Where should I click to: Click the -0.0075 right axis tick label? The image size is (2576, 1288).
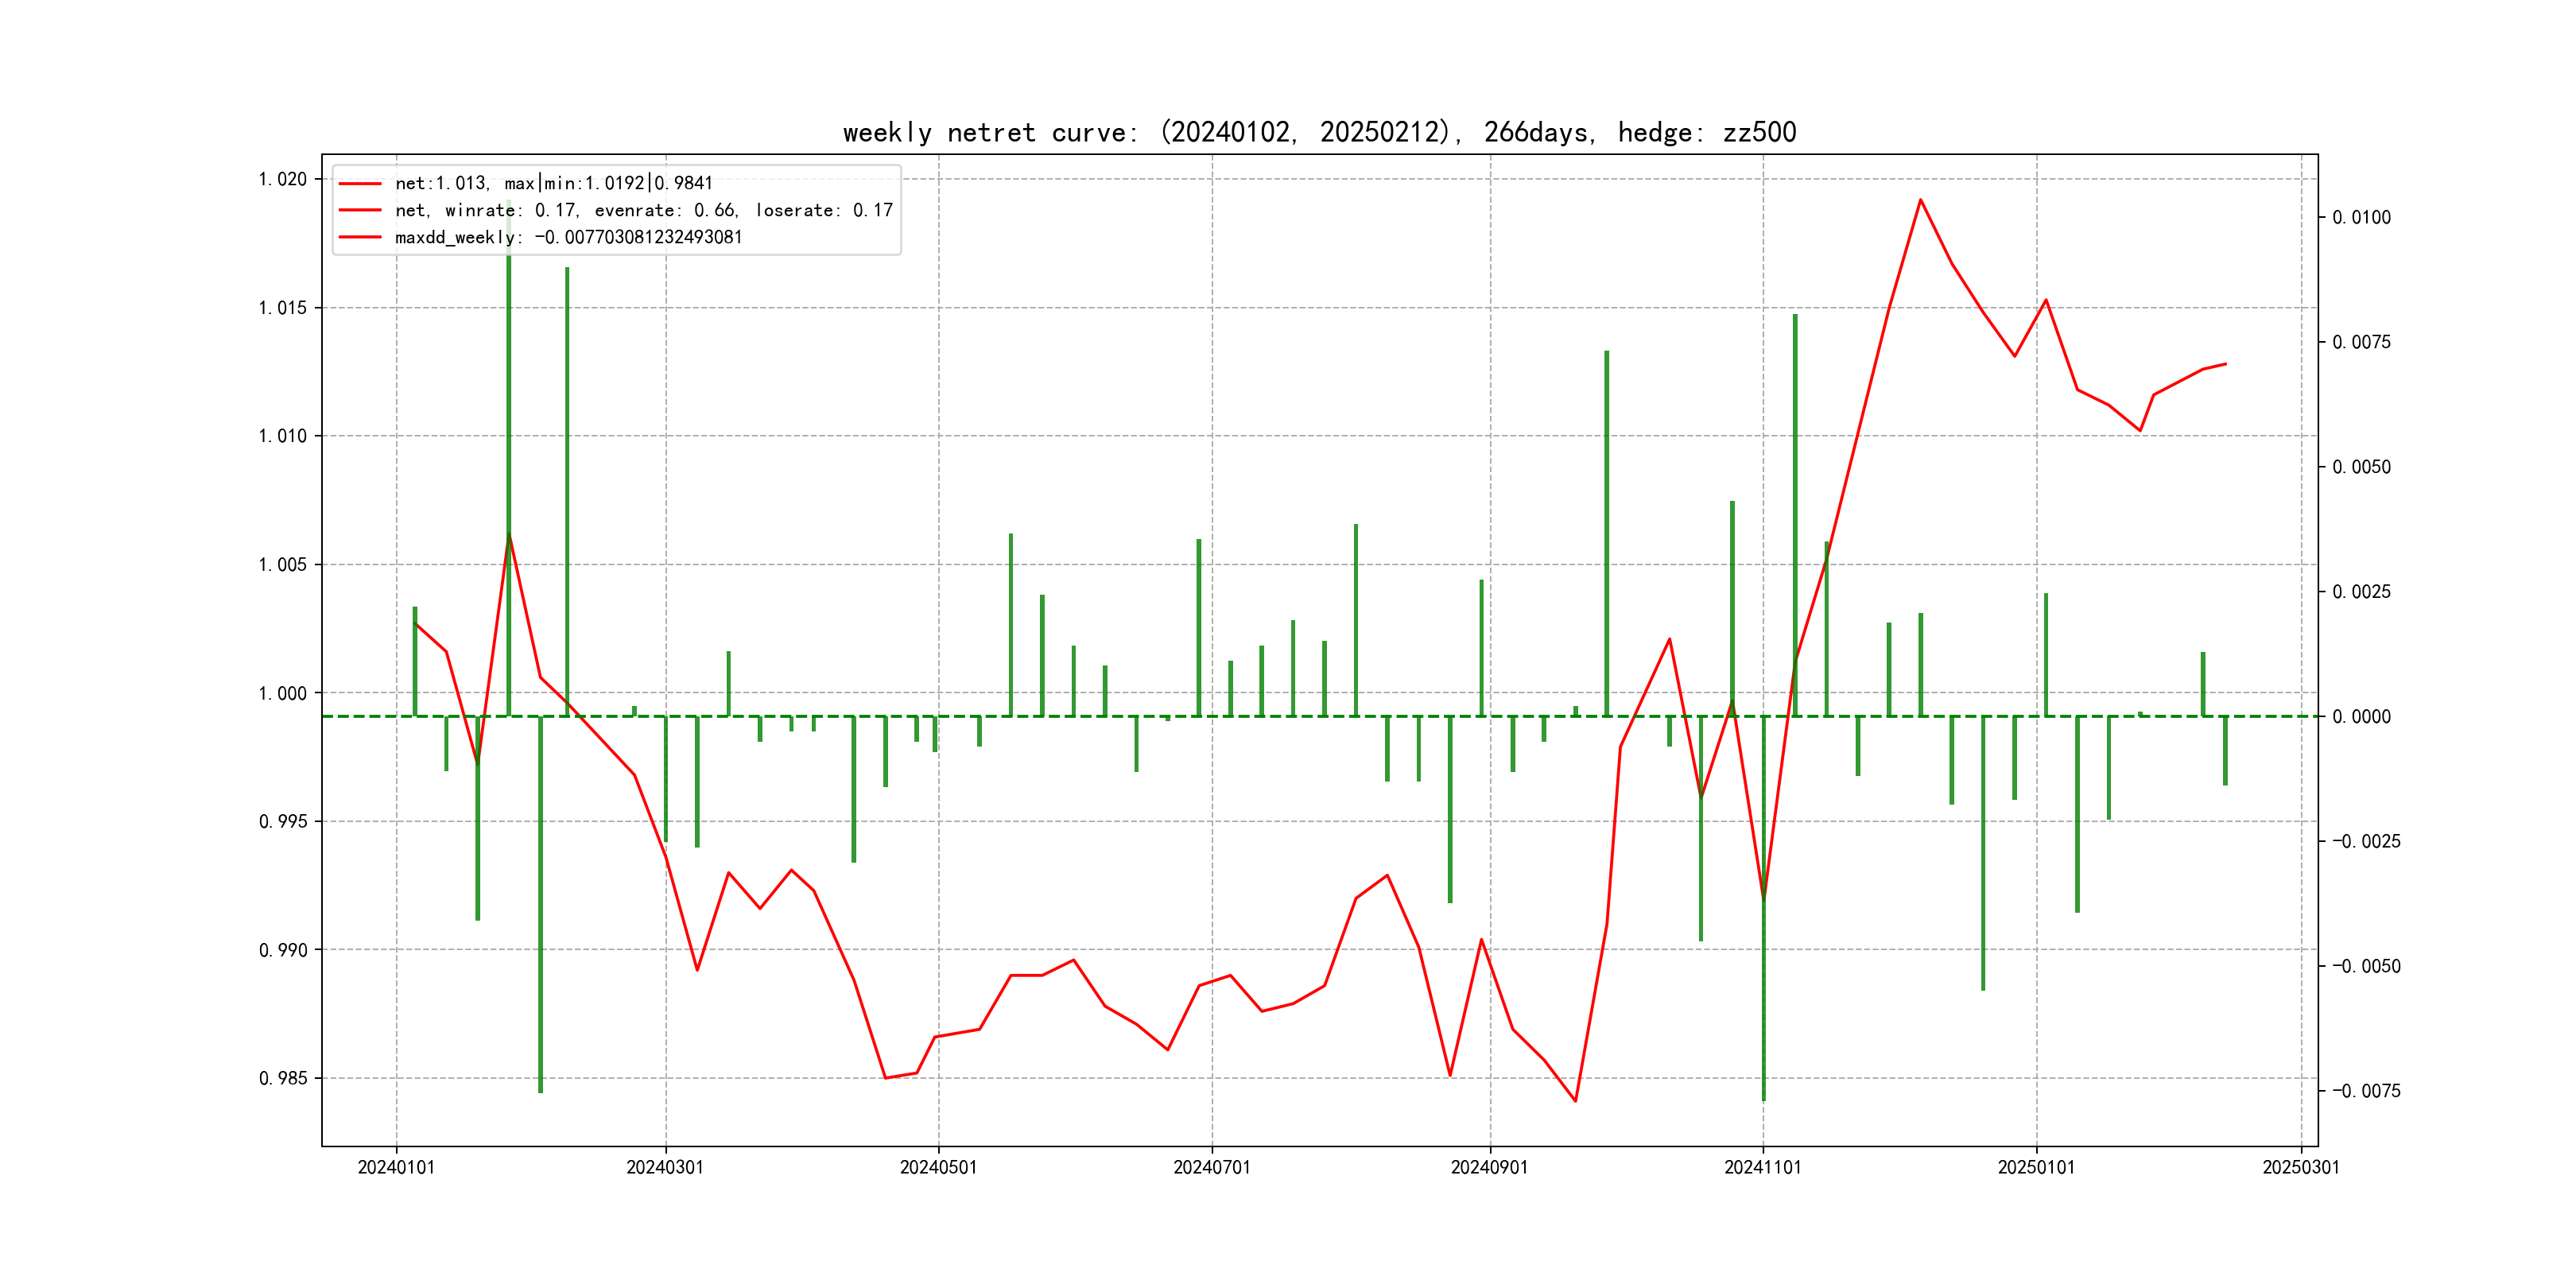tap(2365, 1090)
